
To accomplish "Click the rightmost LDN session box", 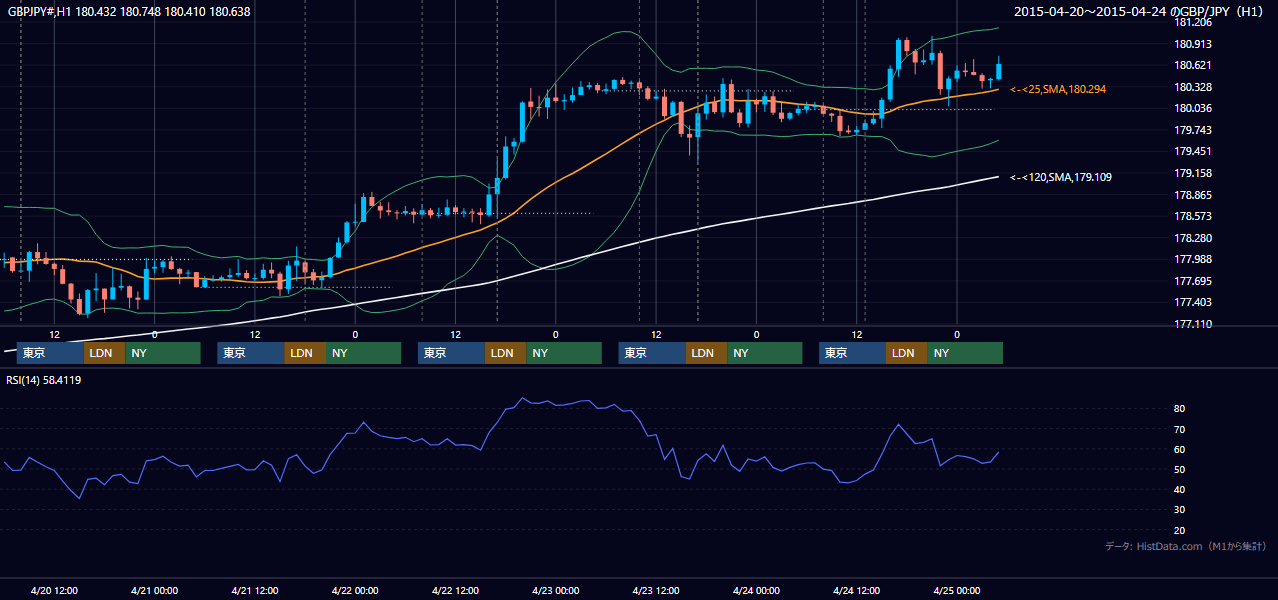I will tap(907, 353).
